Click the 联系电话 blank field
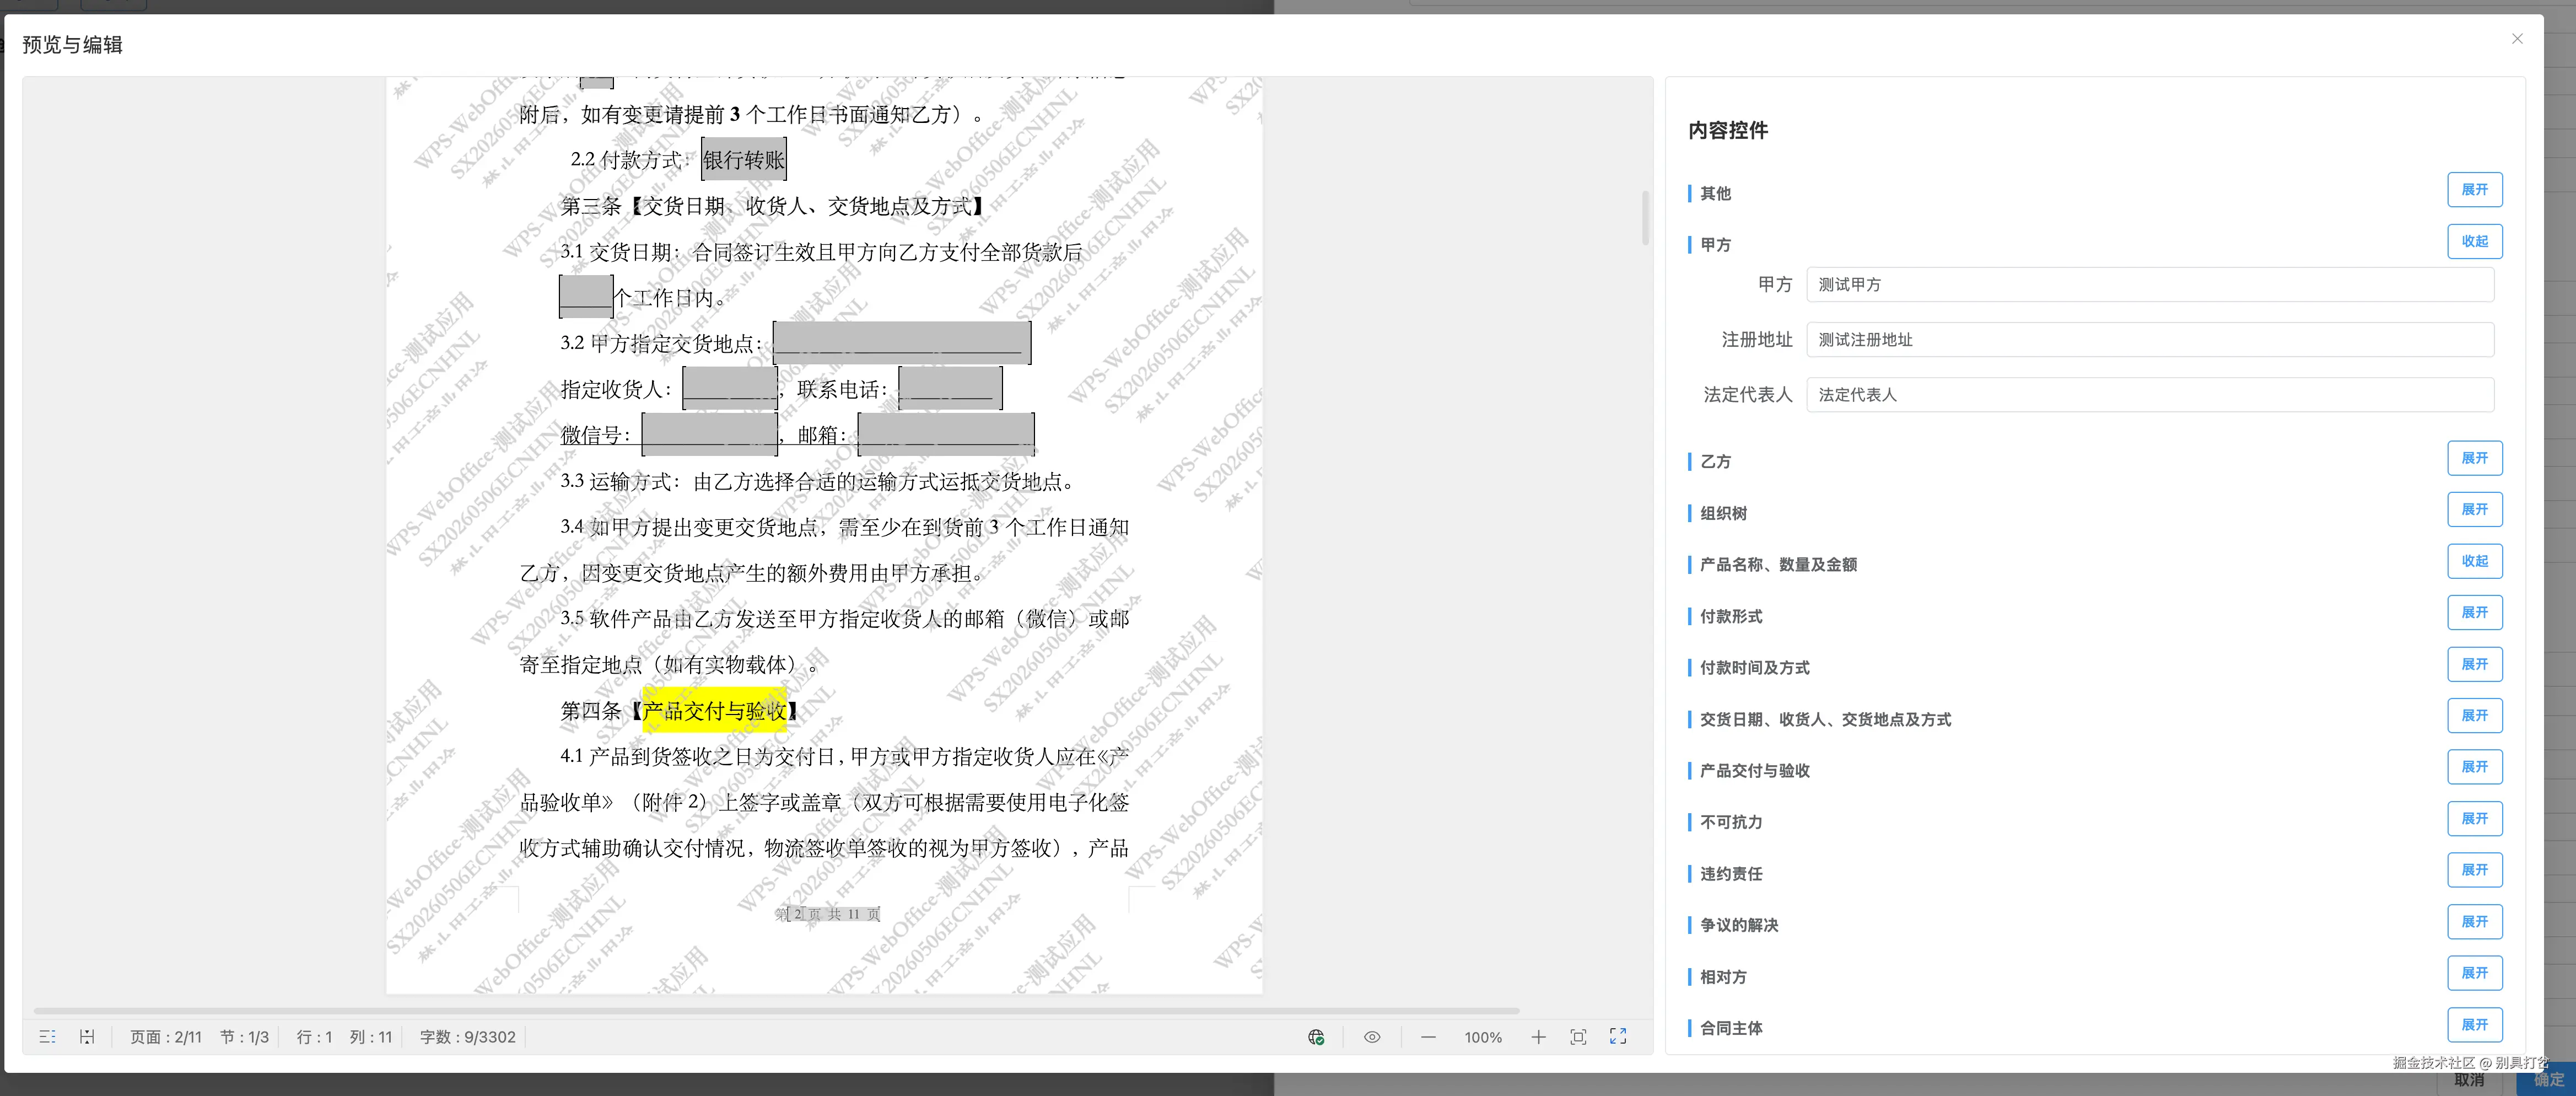 [950, 389]
